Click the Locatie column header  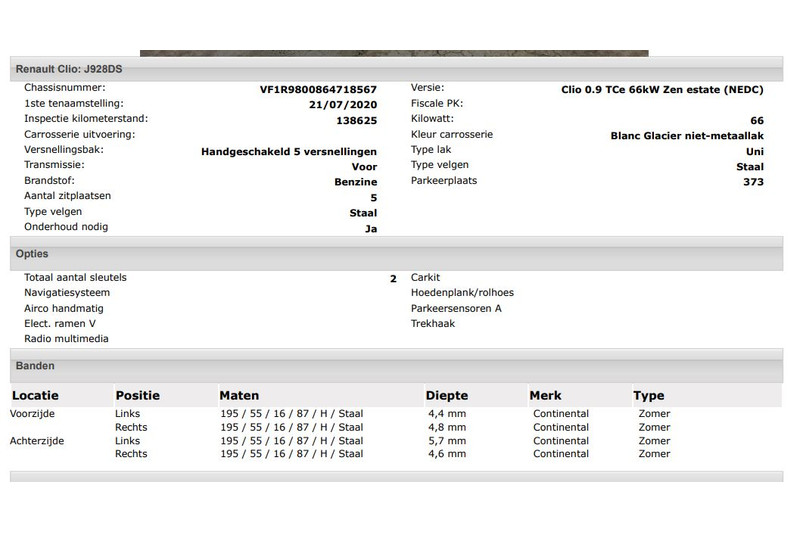tap(35, 395)
